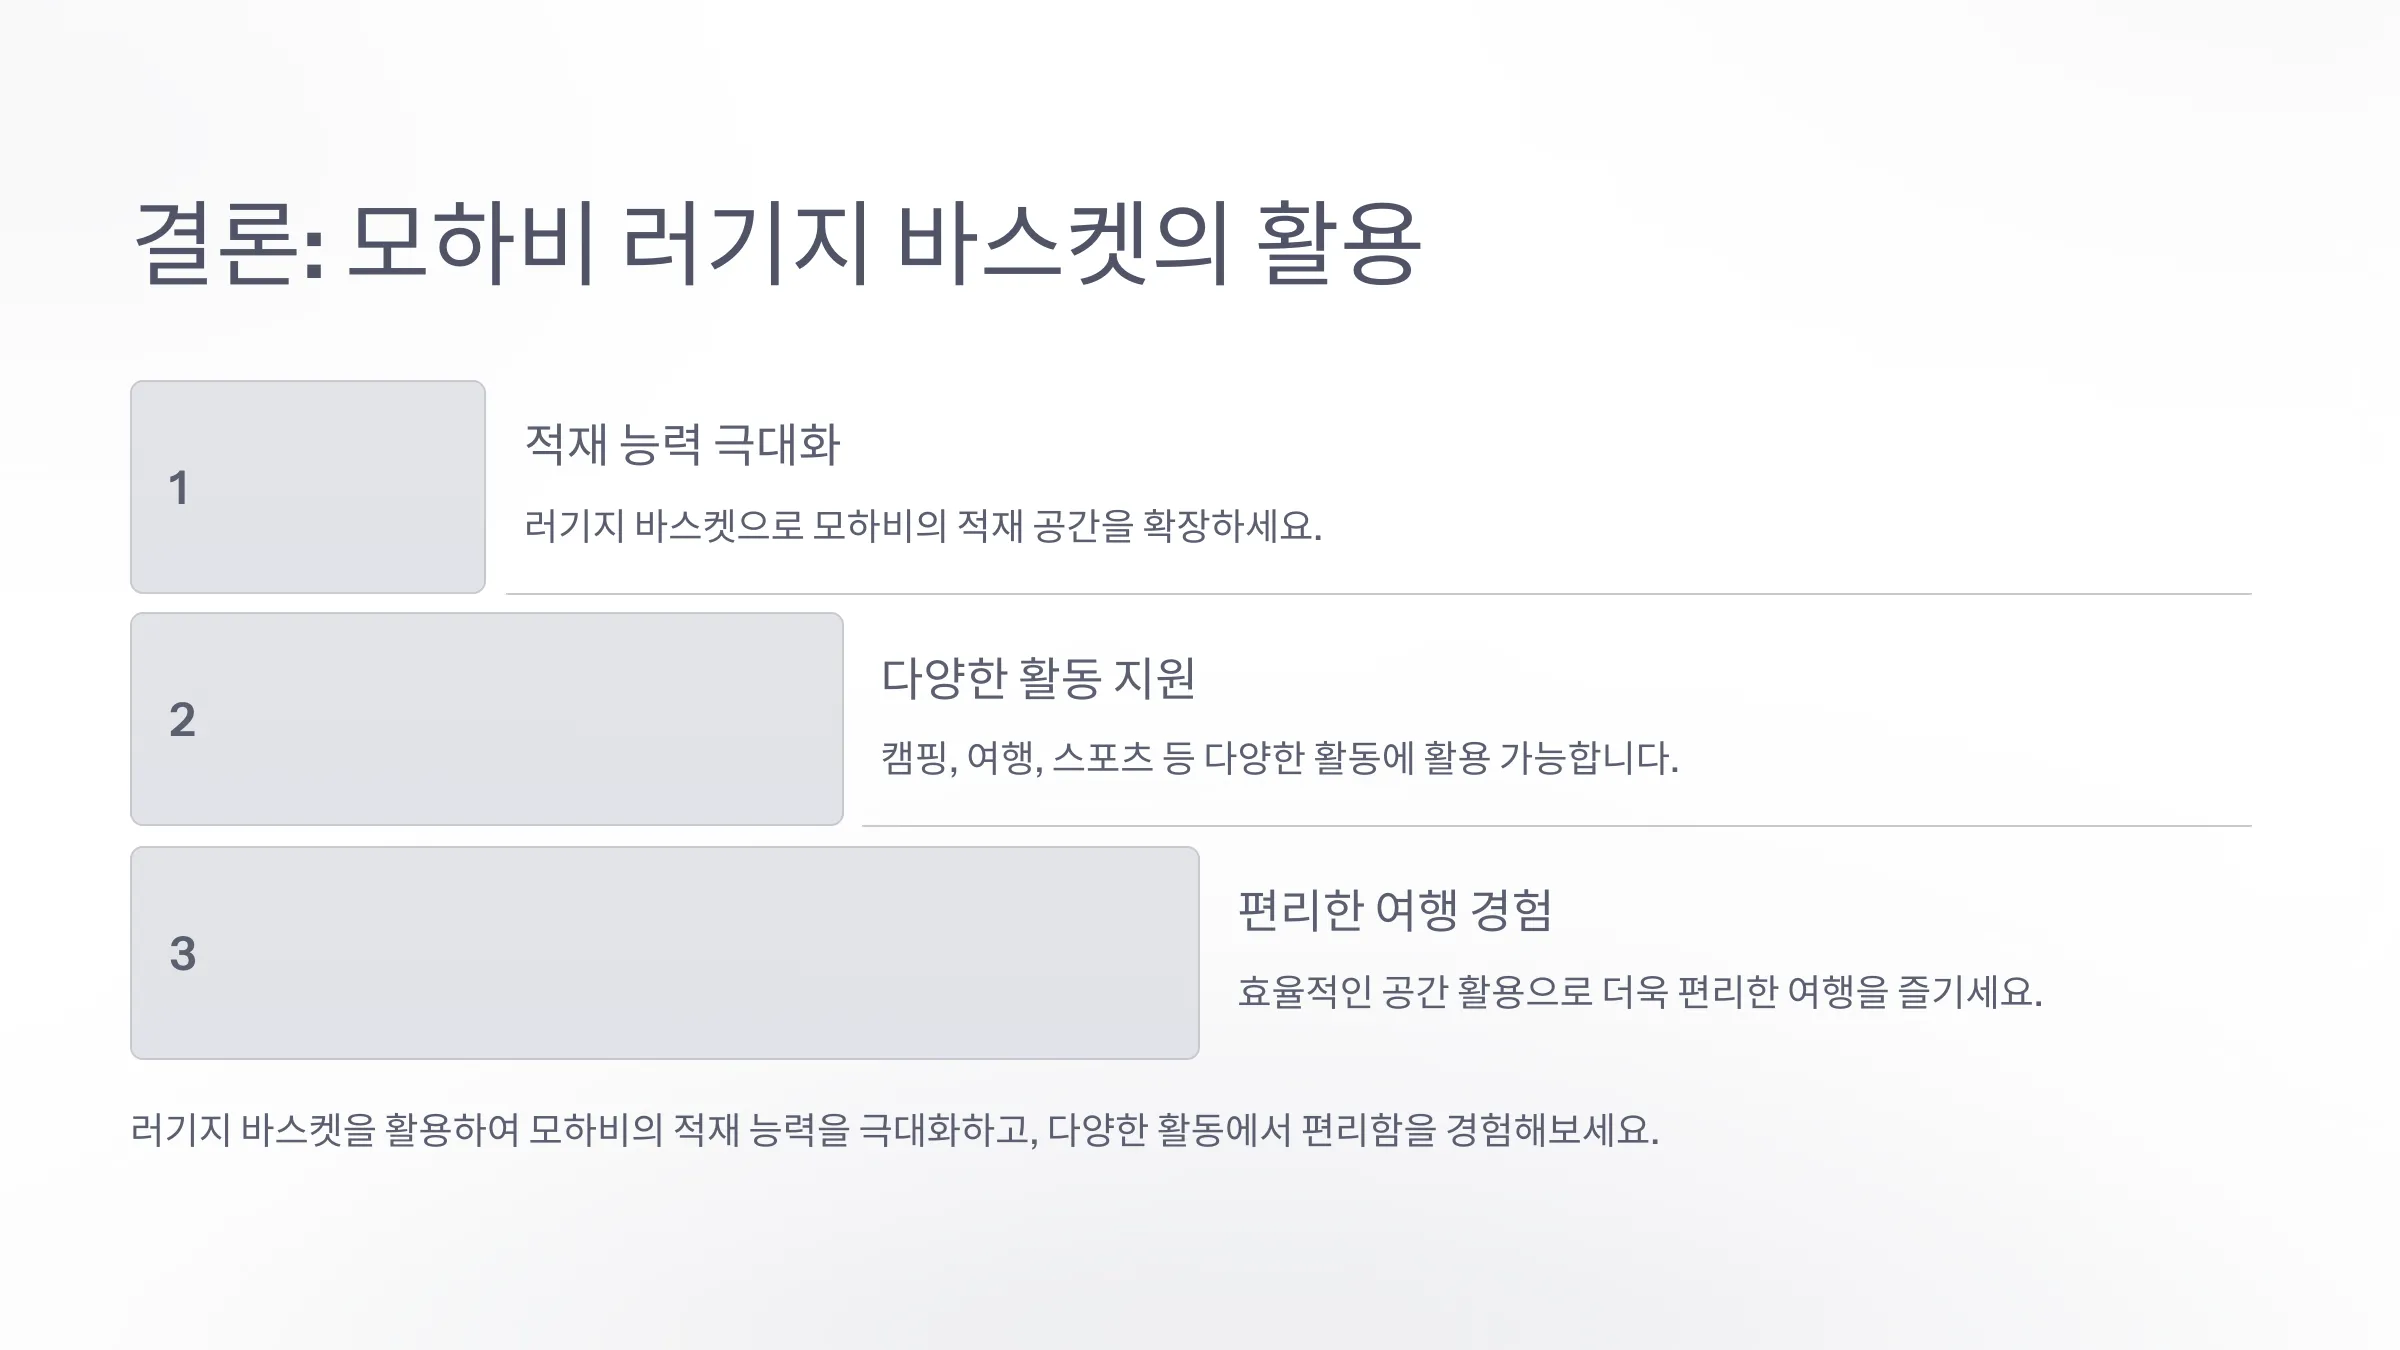Click the slide title starting with 결론
Viewport: 2400px width, 1350px height.
point(777,243)
